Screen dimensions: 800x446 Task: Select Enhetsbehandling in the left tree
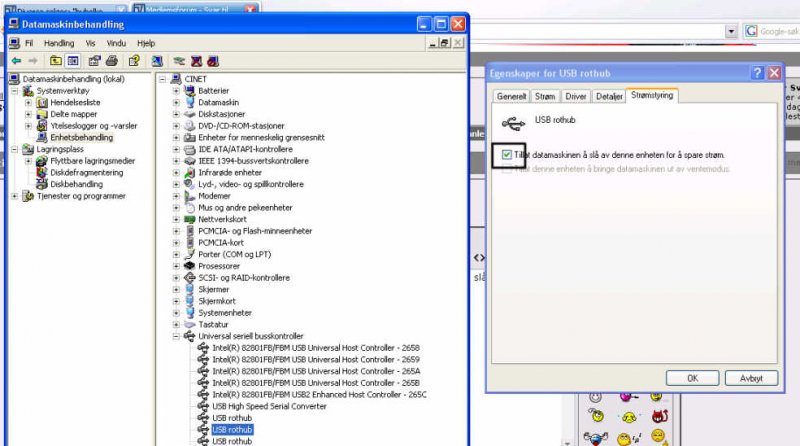[82, 138]
